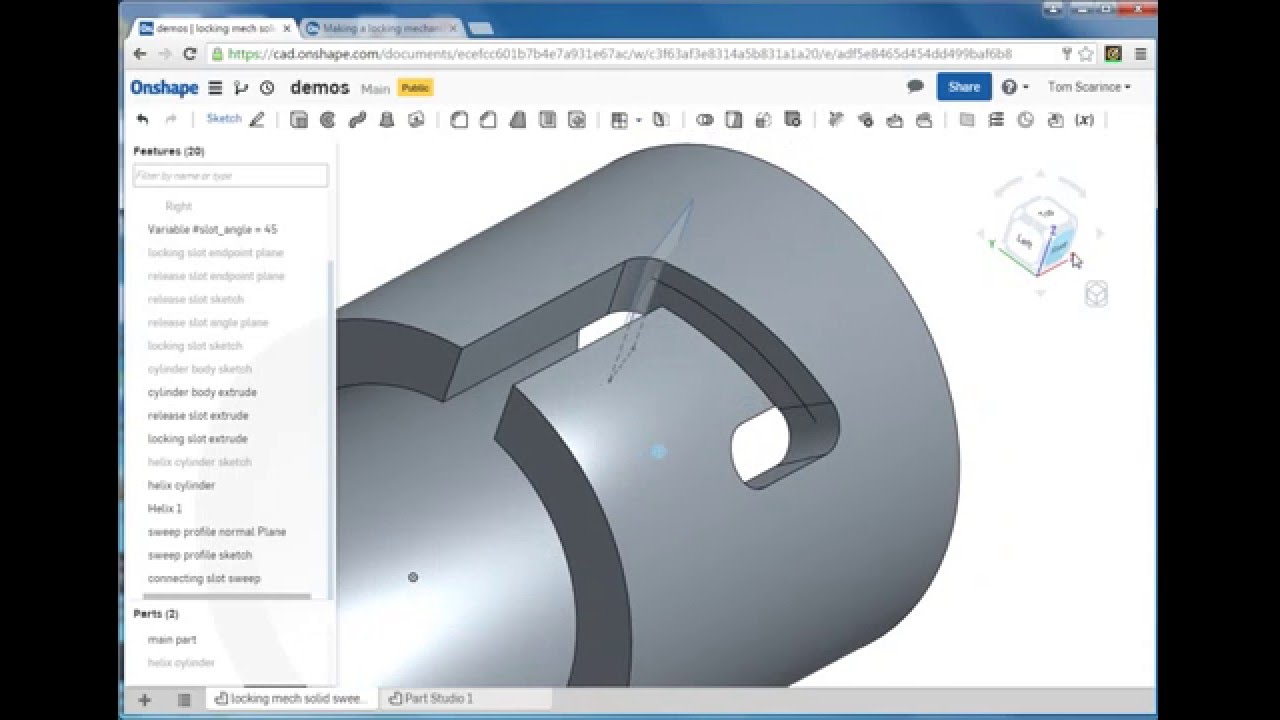
Task: Select the Thicken tool icon
Action: point(416,120)
